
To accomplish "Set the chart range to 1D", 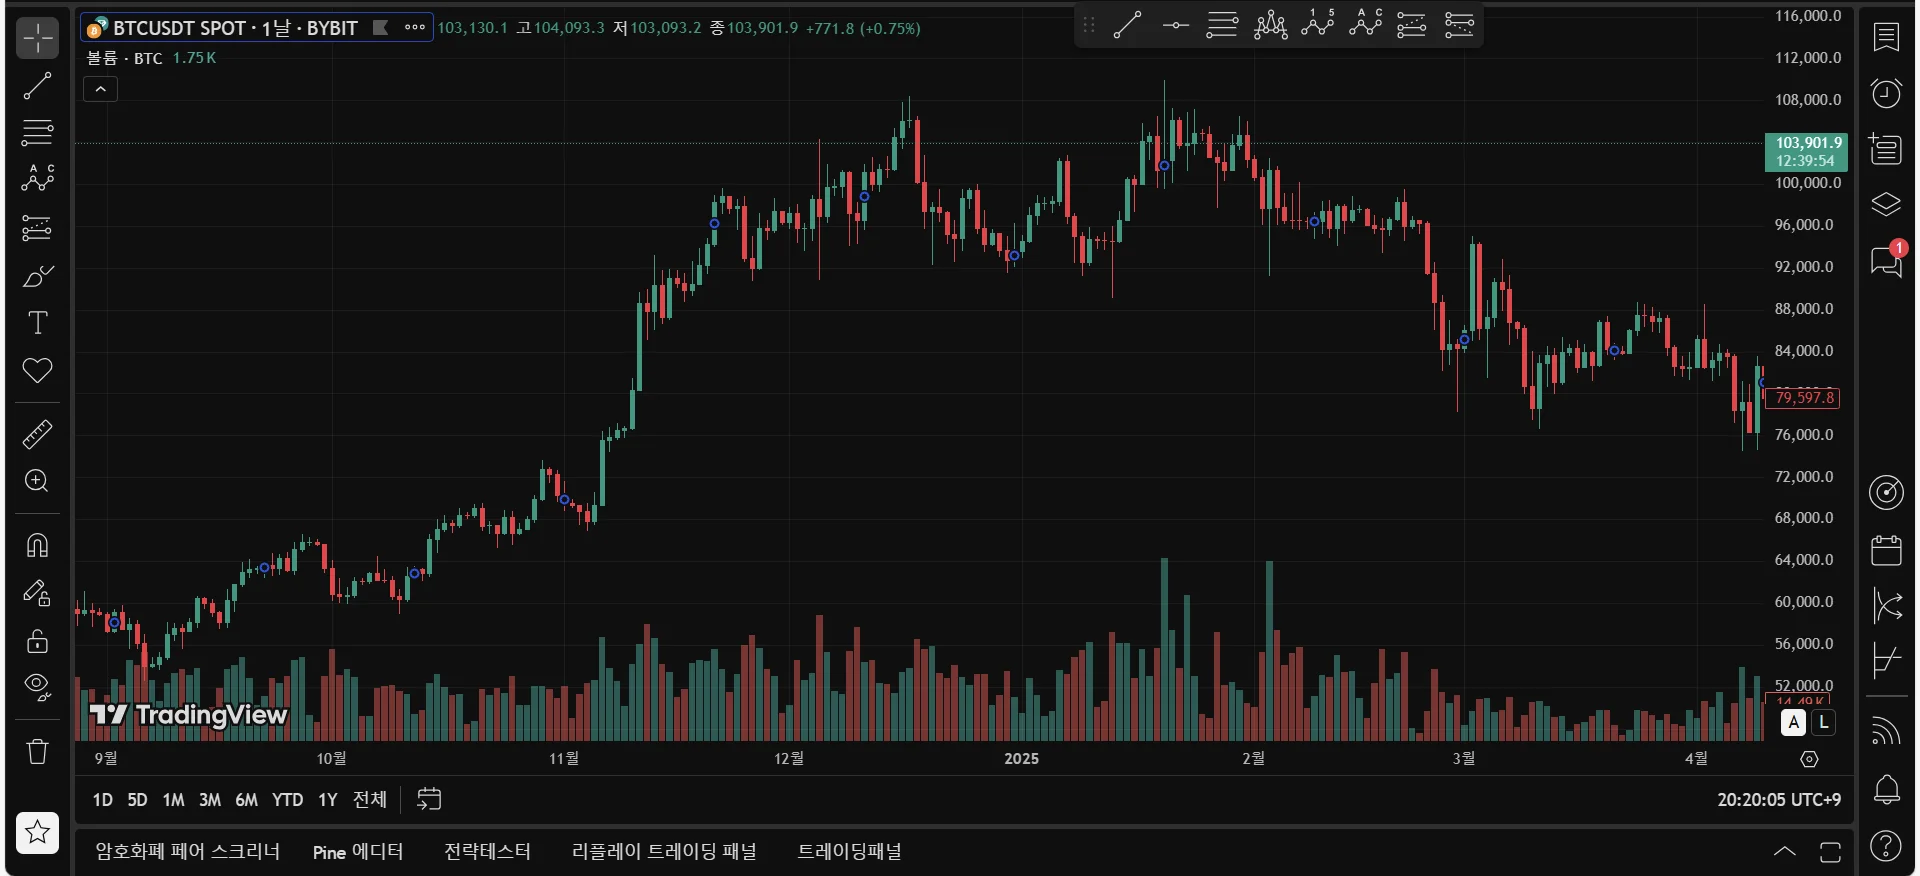I will click(x=102, y=800).
